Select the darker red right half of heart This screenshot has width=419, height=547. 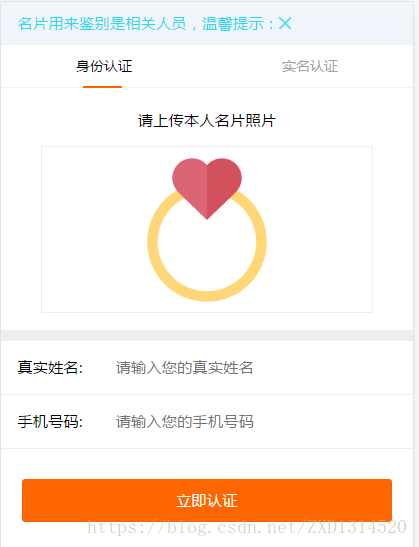(x=223, y=183)
